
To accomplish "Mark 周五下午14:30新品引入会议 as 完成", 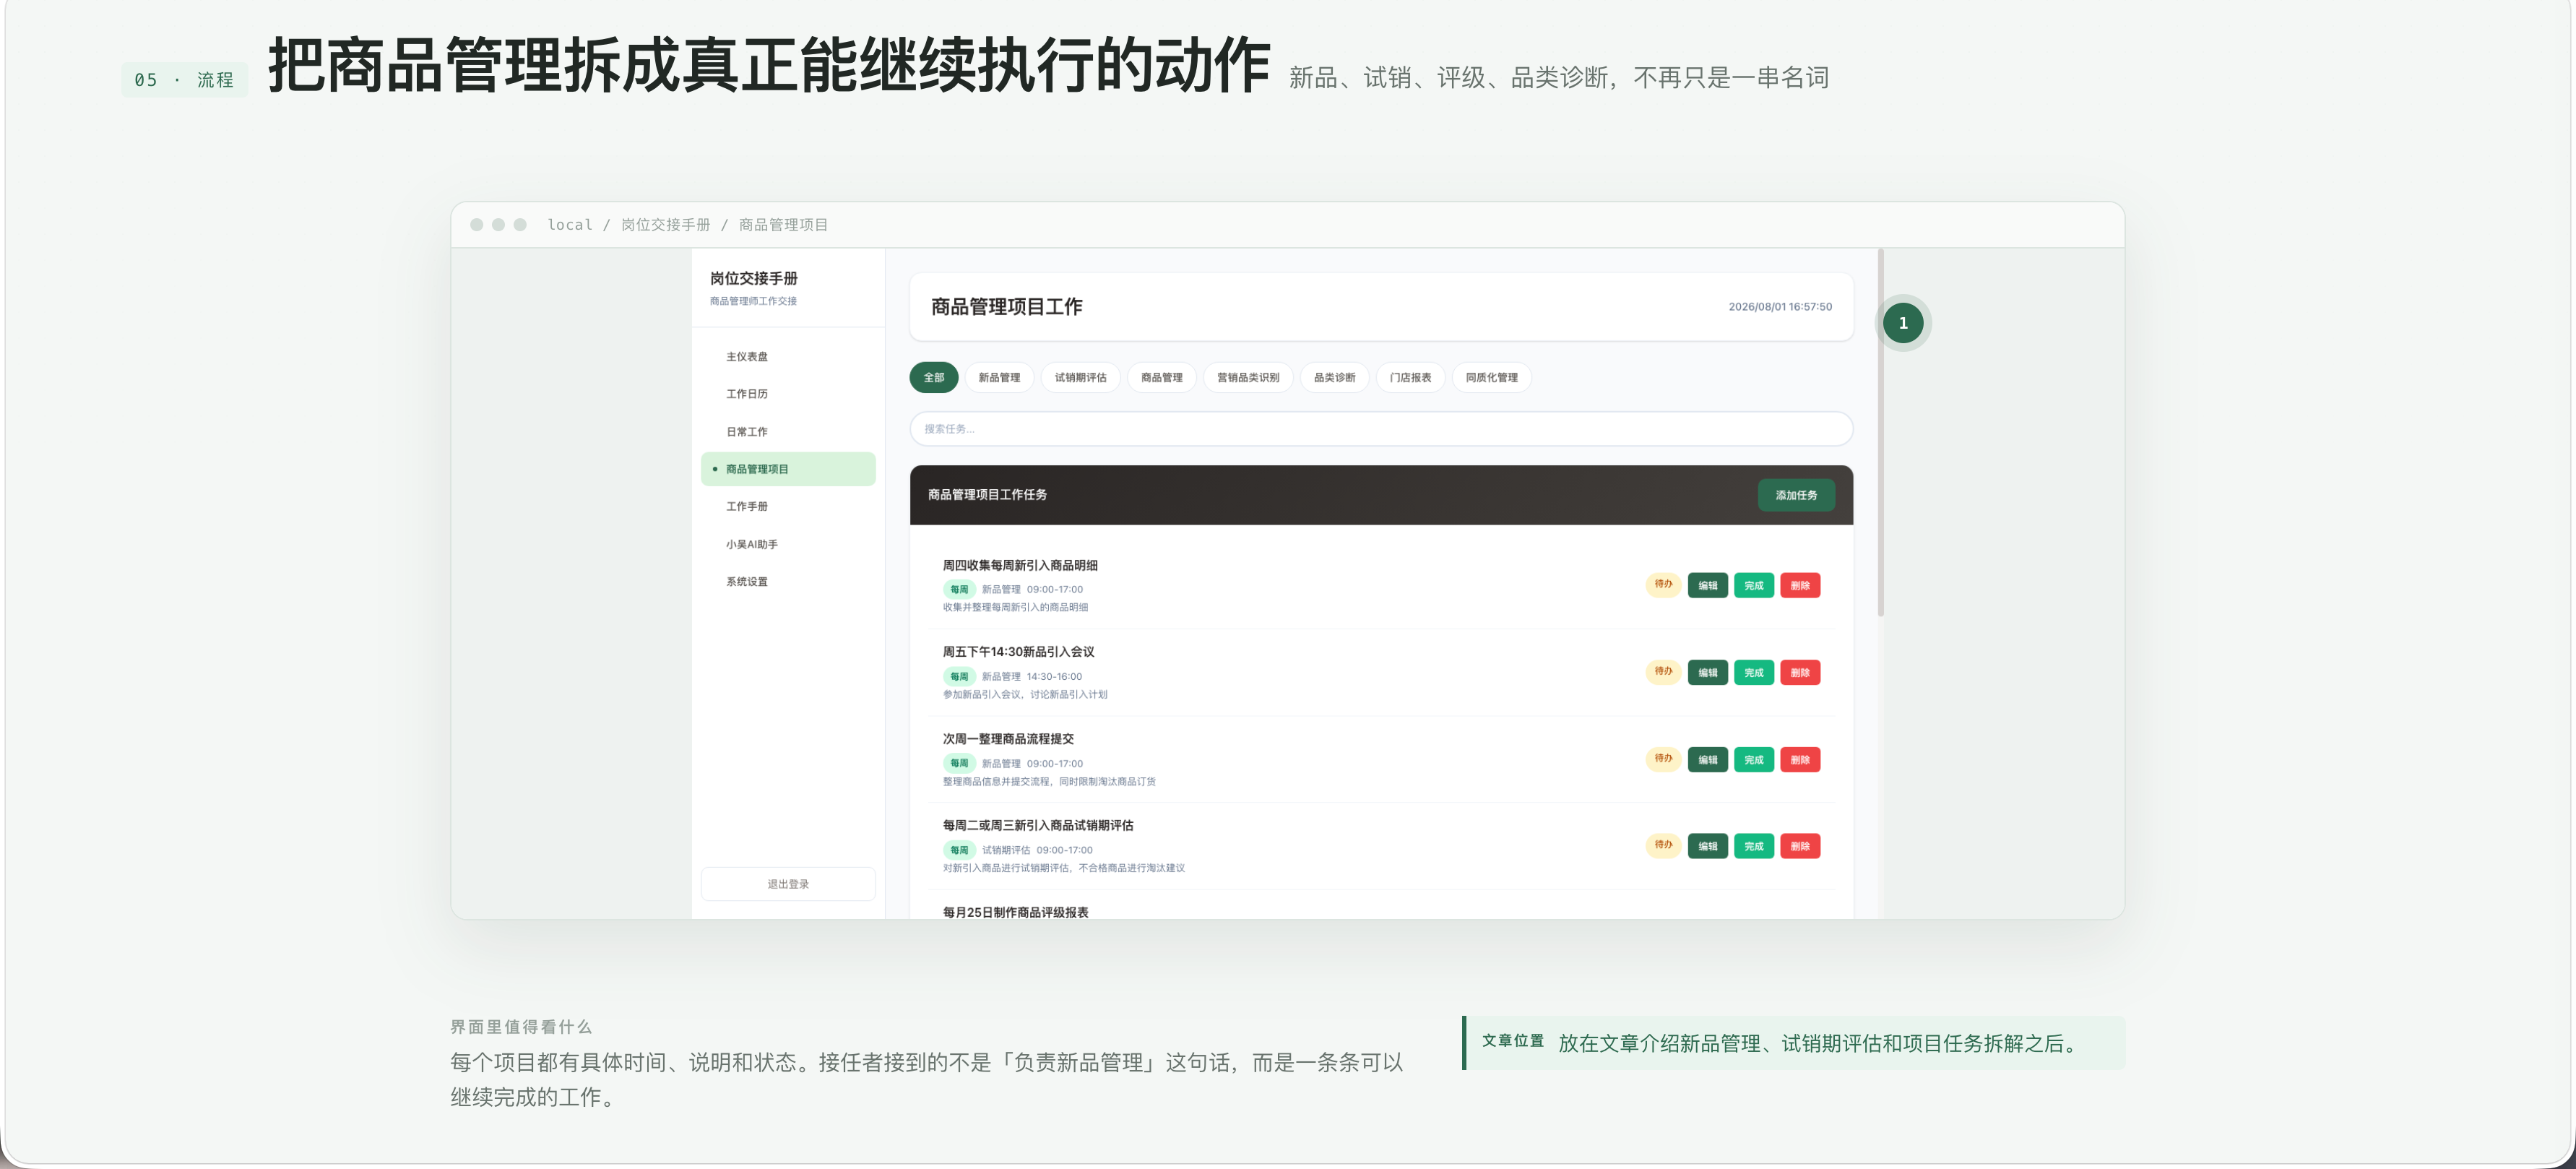I will [x=1753, y=673].
